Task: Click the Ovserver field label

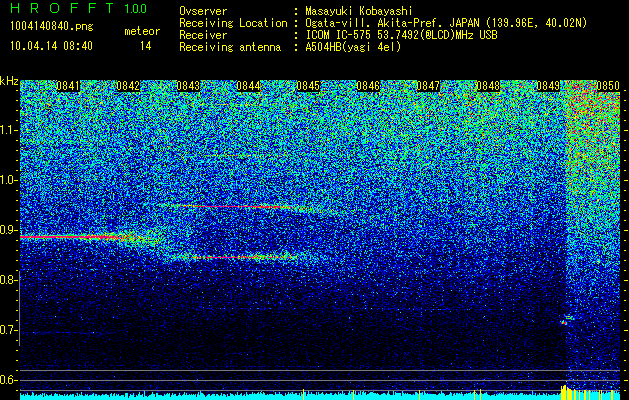Action: (203, 11)
